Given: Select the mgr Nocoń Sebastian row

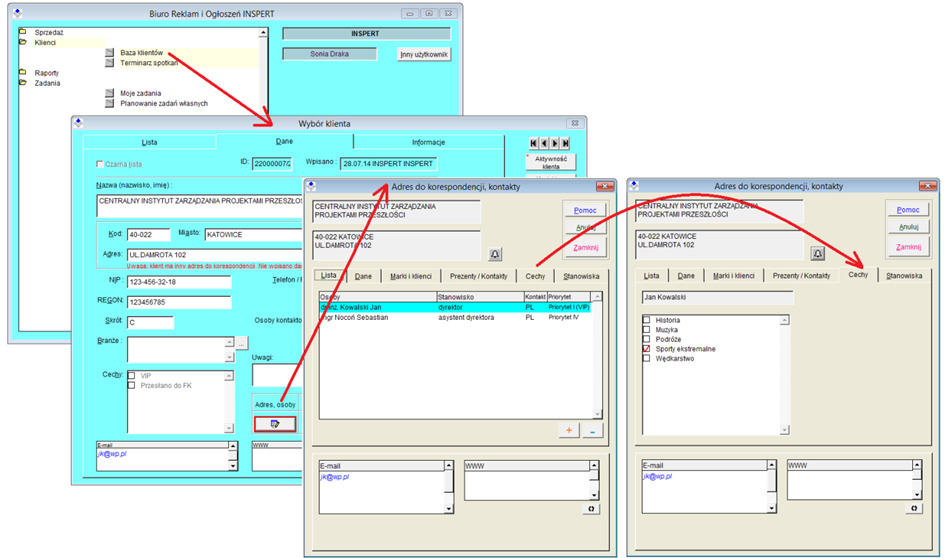Looking at the screenshot, I should coord(455,317).
